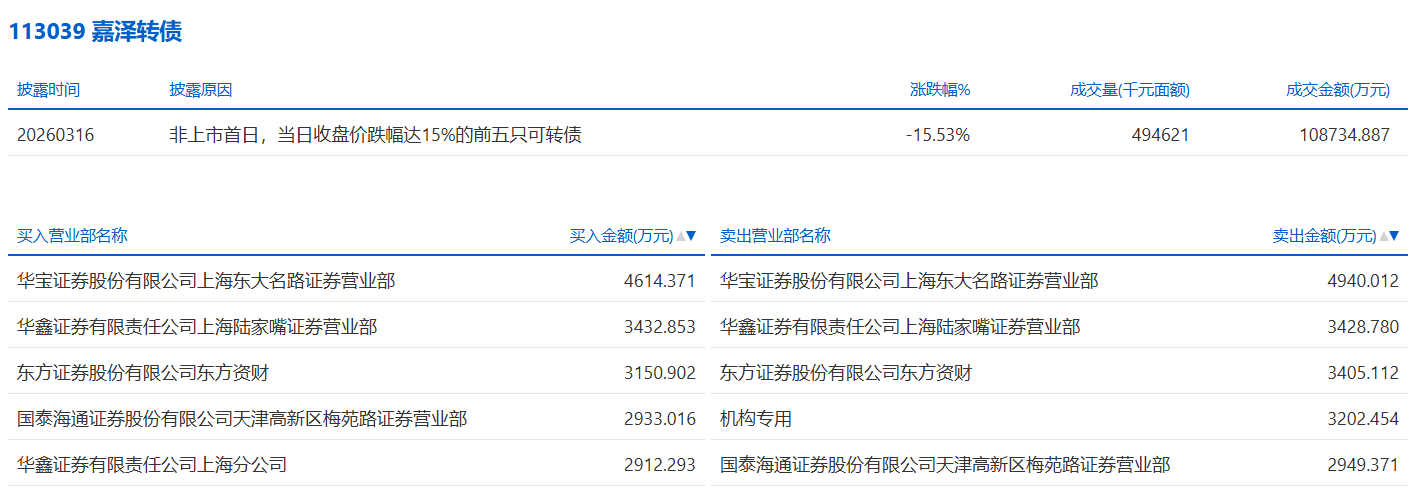Image resolution: width=1413 pixels, height=495 pixels.
Task: Click the 成交量(千元面额) header
Action: tap(1130, 90)
